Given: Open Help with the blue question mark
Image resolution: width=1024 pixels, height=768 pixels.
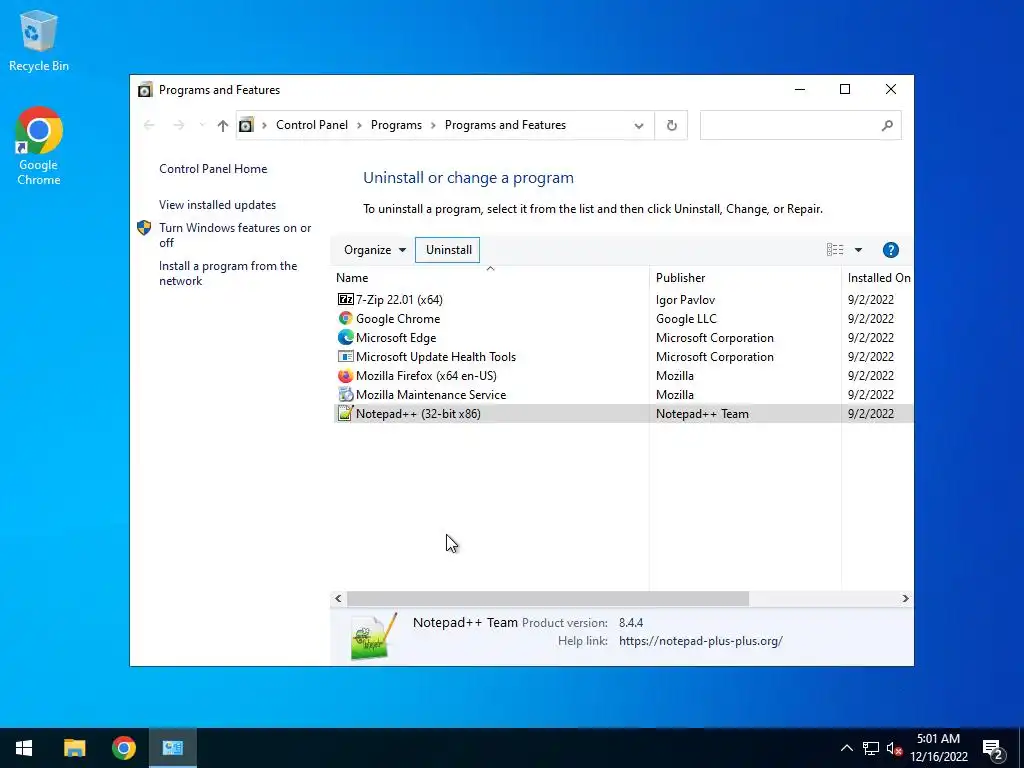Looking at the screenshot, I should [891, 250].
